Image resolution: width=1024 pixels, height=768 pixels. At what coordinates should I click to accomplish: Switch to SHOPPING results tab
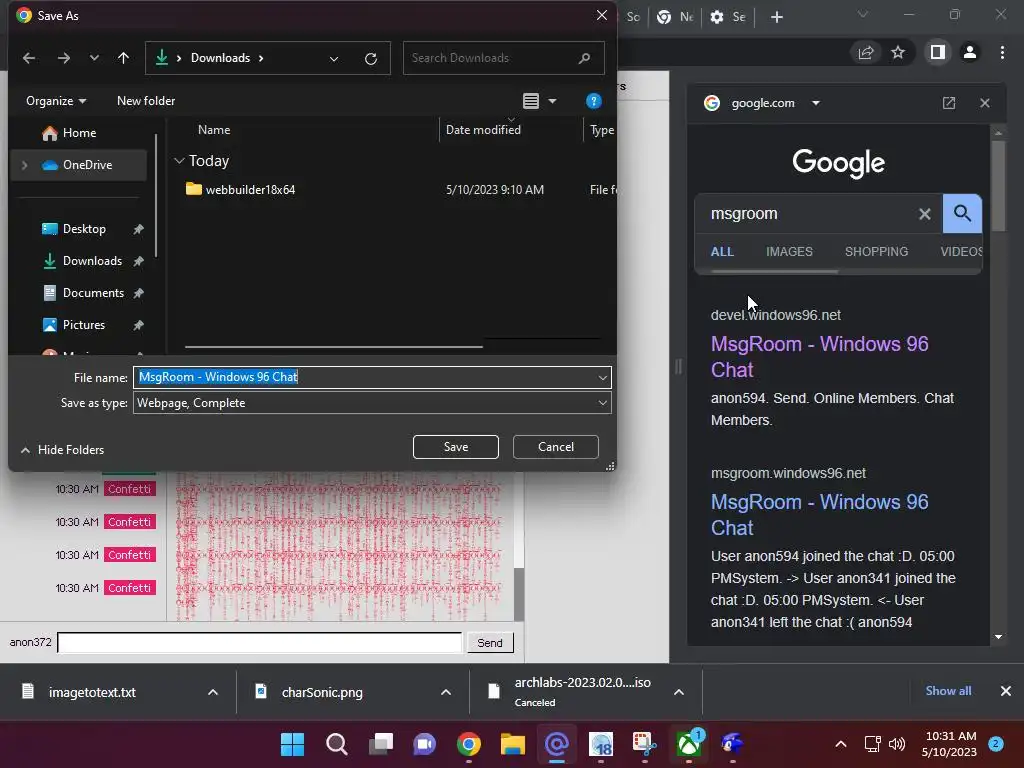876,252
